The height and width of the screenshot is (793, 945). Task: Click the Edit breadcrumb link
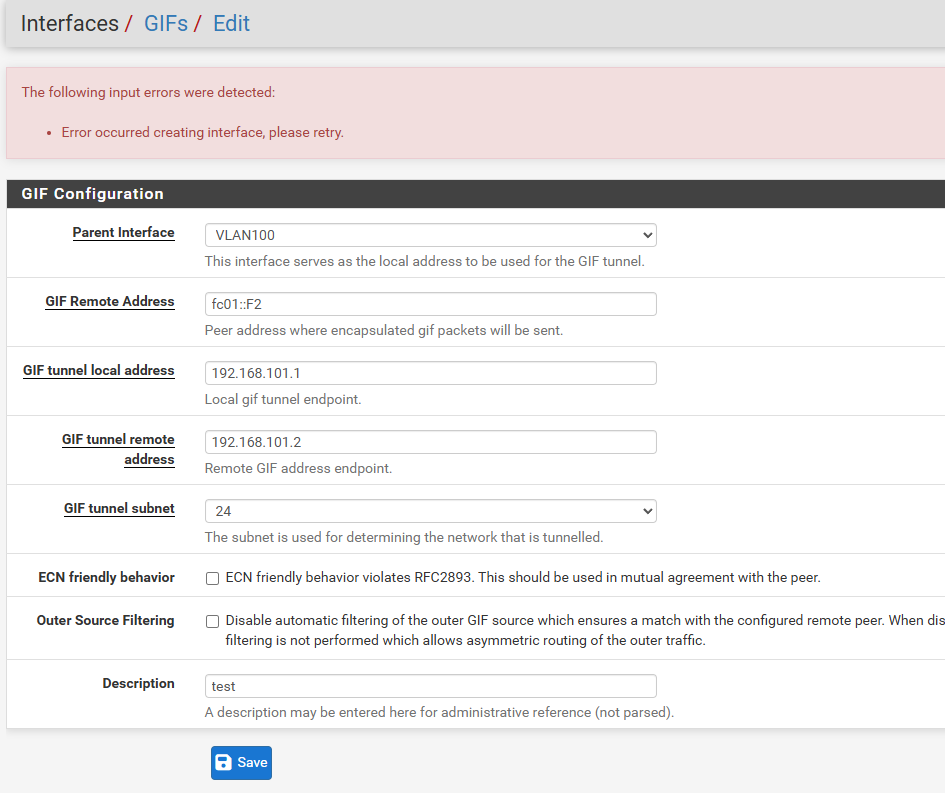231,23
